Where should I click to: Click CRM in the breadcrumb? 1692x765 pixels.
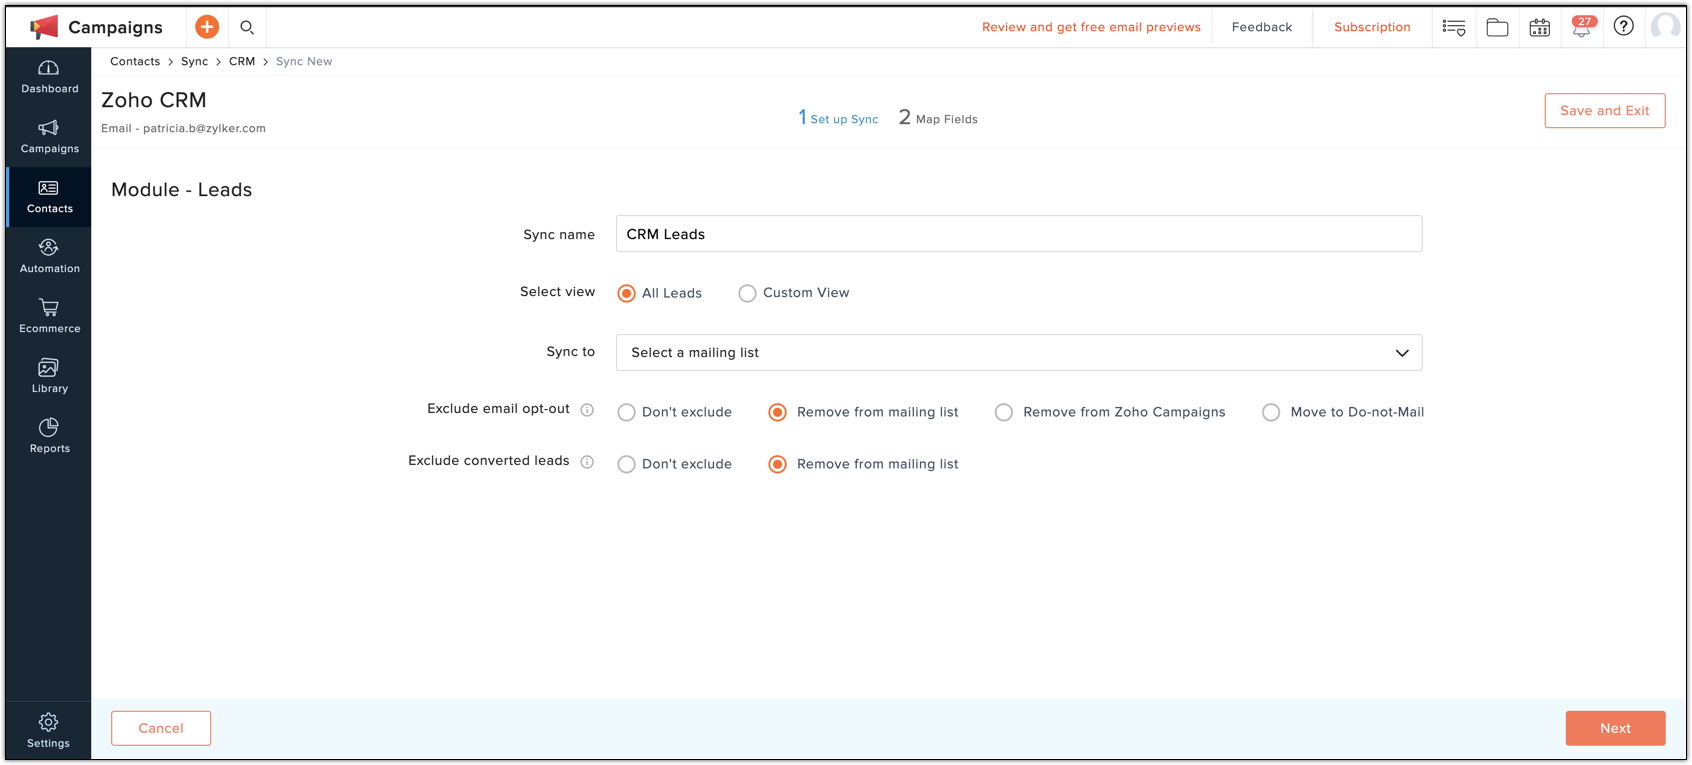pyautogui.click(x=242, y=61)
